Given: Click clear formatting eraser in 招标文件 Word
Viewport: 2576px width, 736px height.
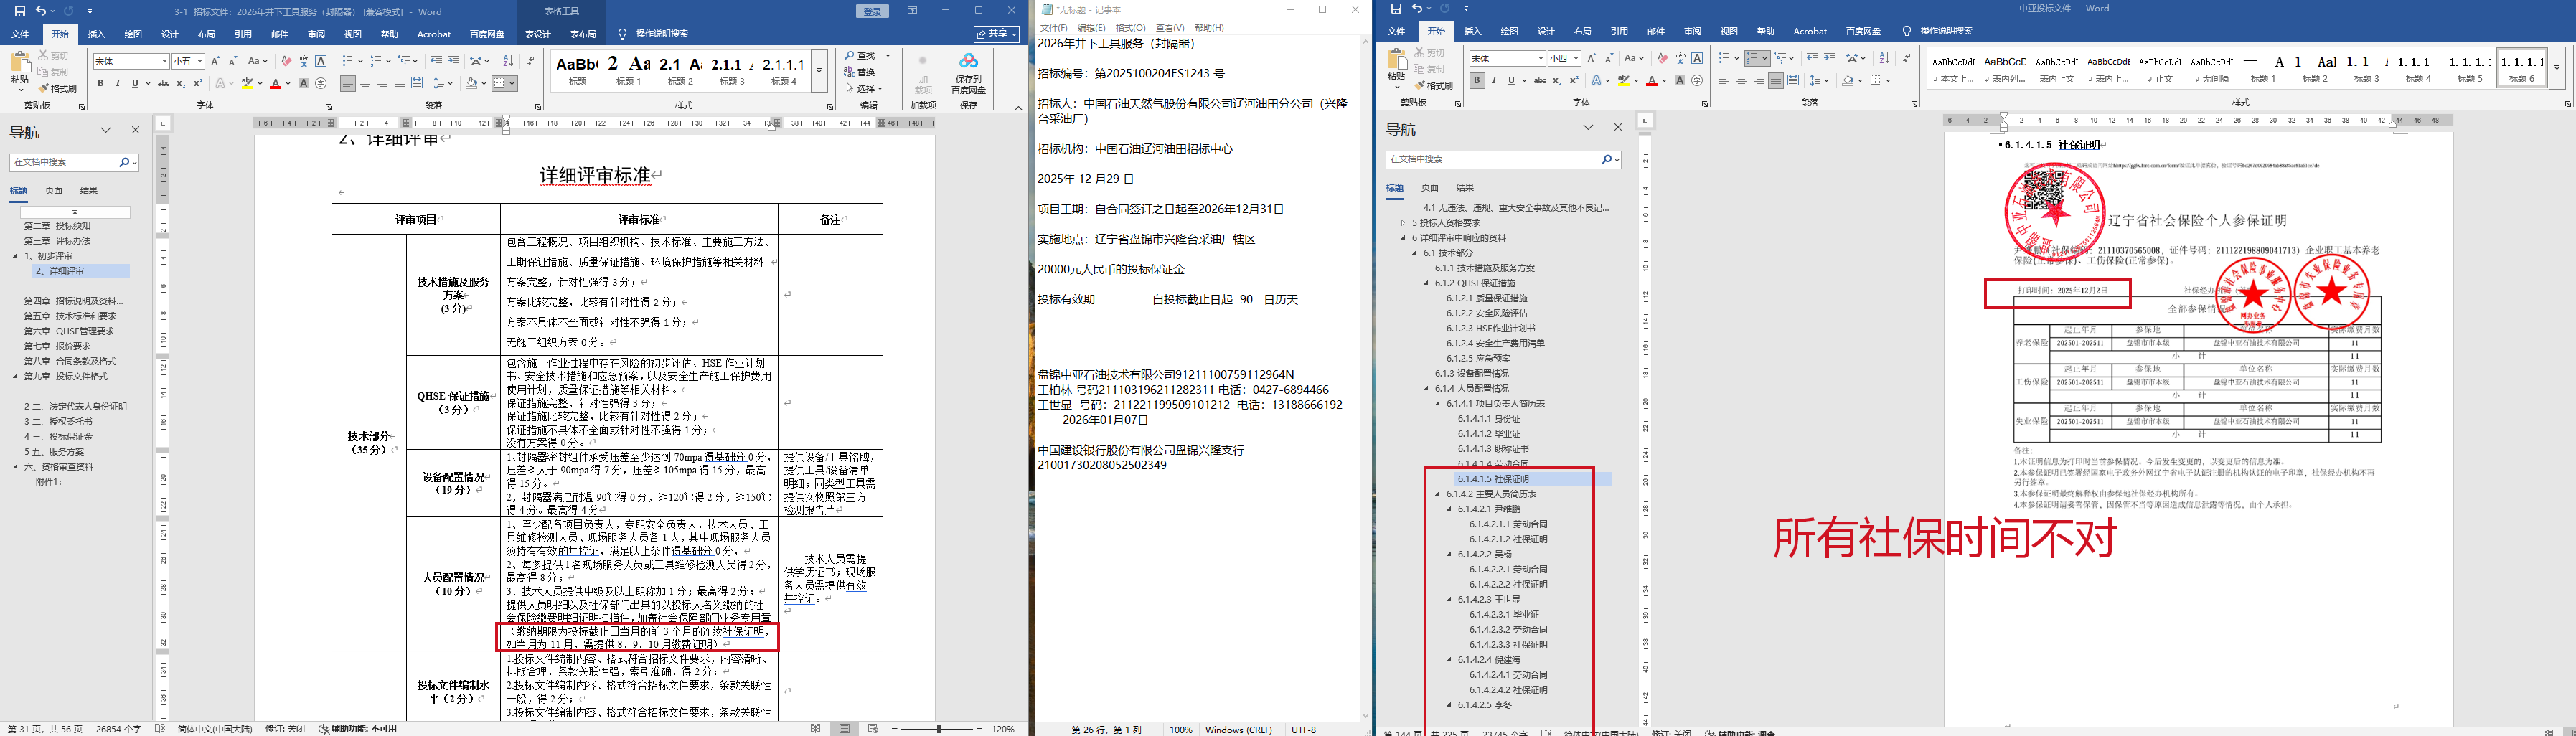Looking at the screenshot, I should pyautogui.click(x=286, y=61).
